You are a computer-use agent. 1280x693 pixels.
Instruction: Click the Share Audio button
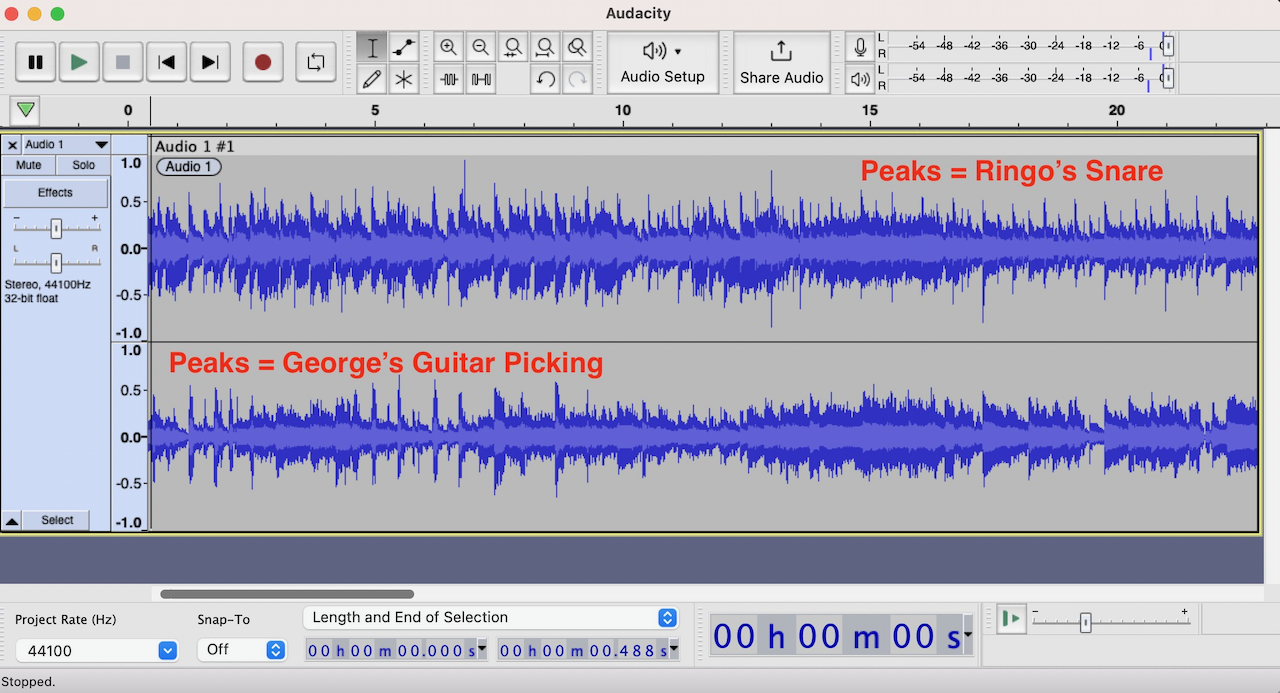(782, 62)
